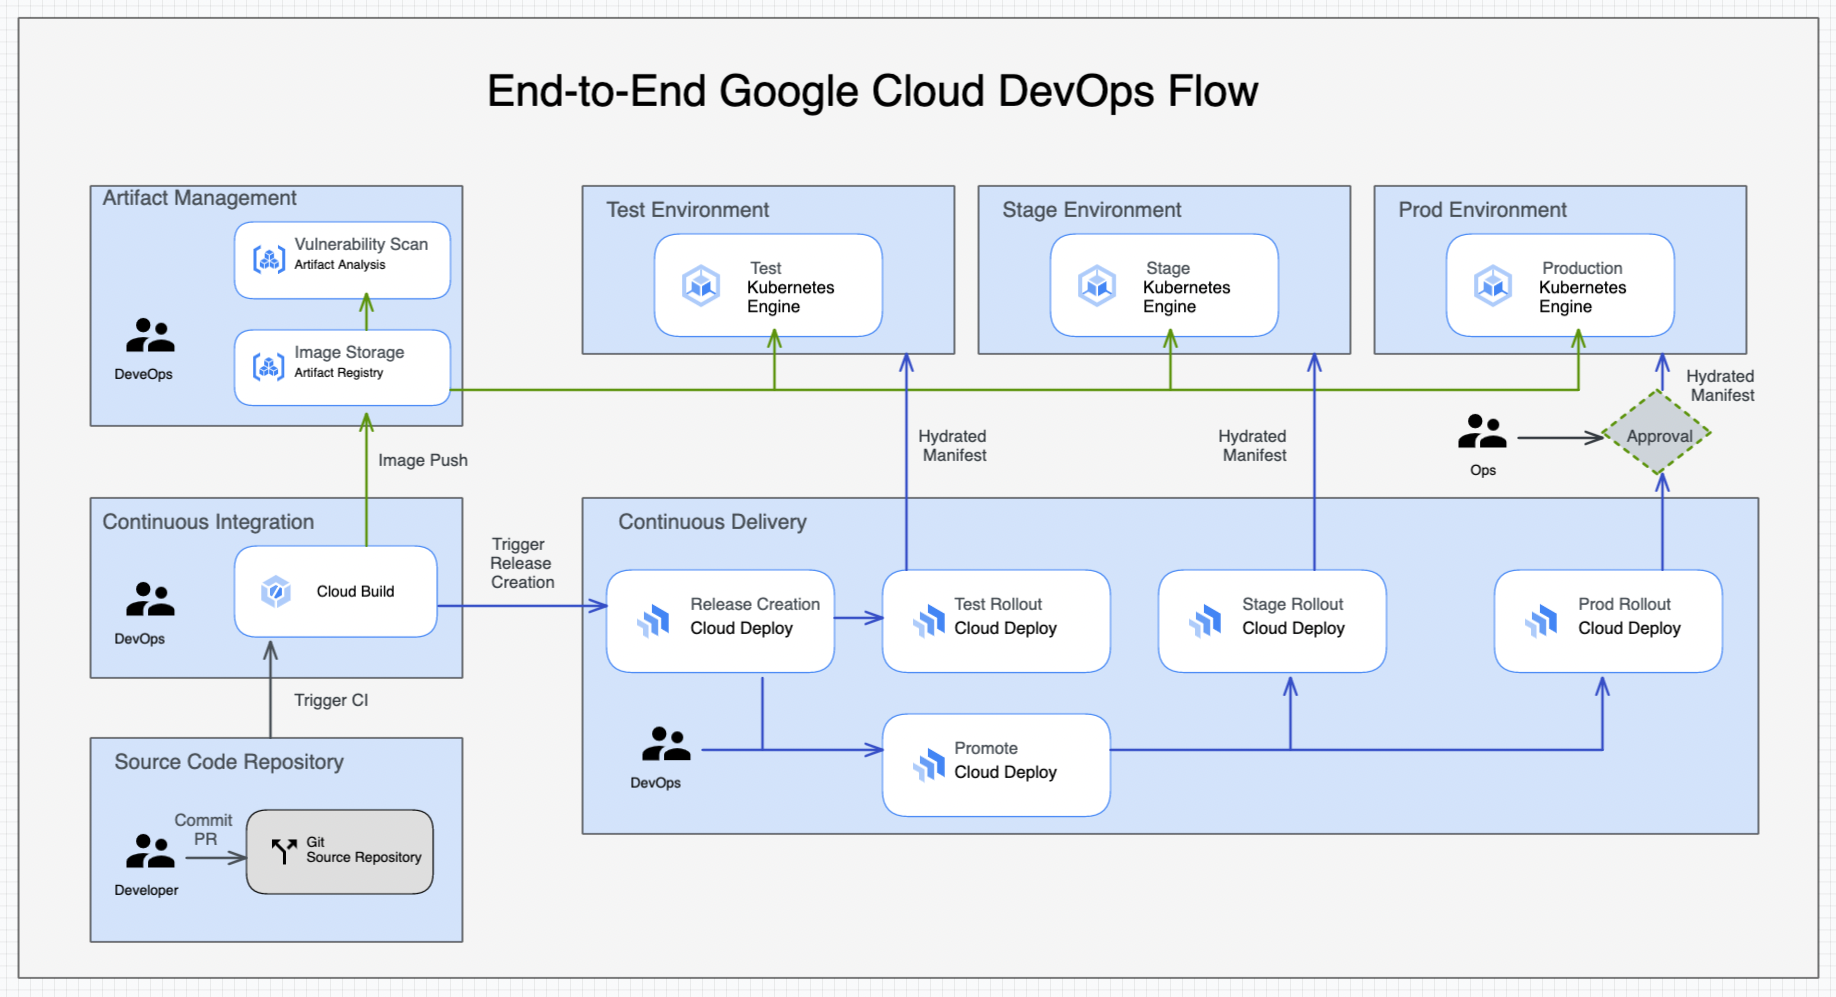Select the Ops persona icon

(1483, 433)
